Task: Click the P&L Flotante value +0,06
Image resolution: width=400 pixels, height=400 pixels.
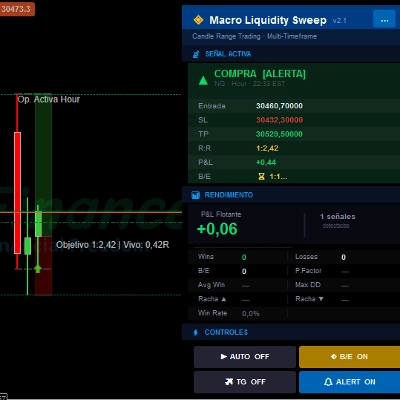Action: coord(217,229)
